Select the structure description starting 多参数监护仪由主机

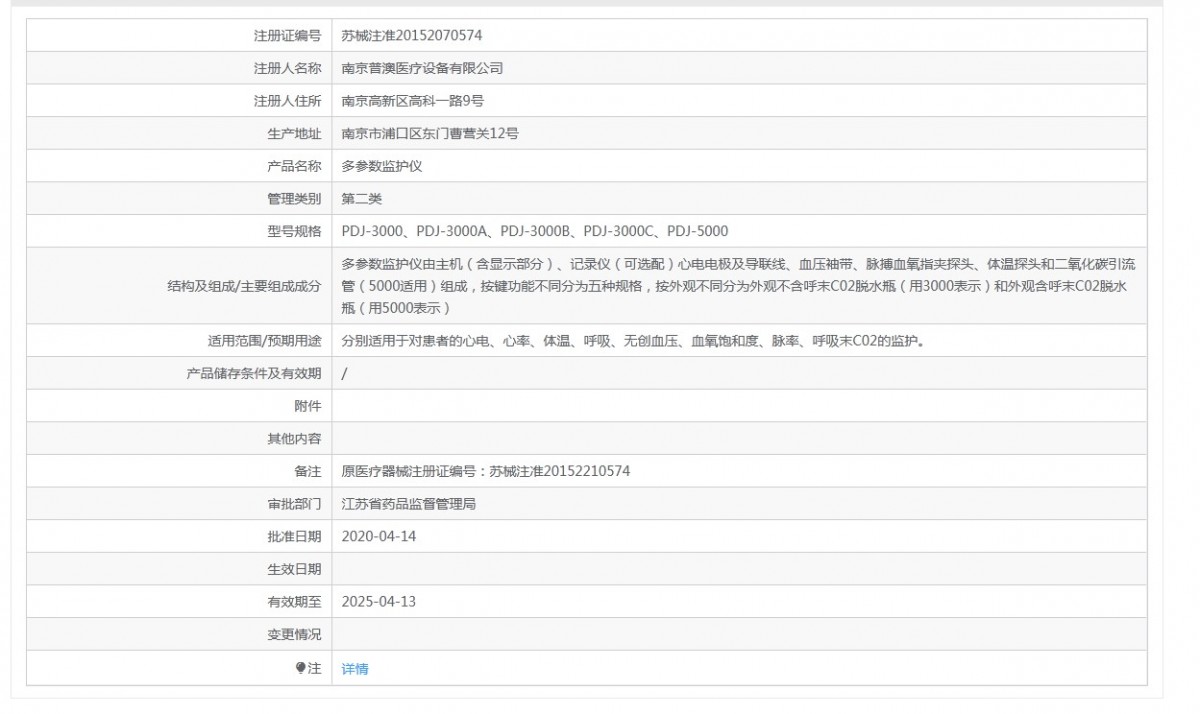[x=738, y=286]
